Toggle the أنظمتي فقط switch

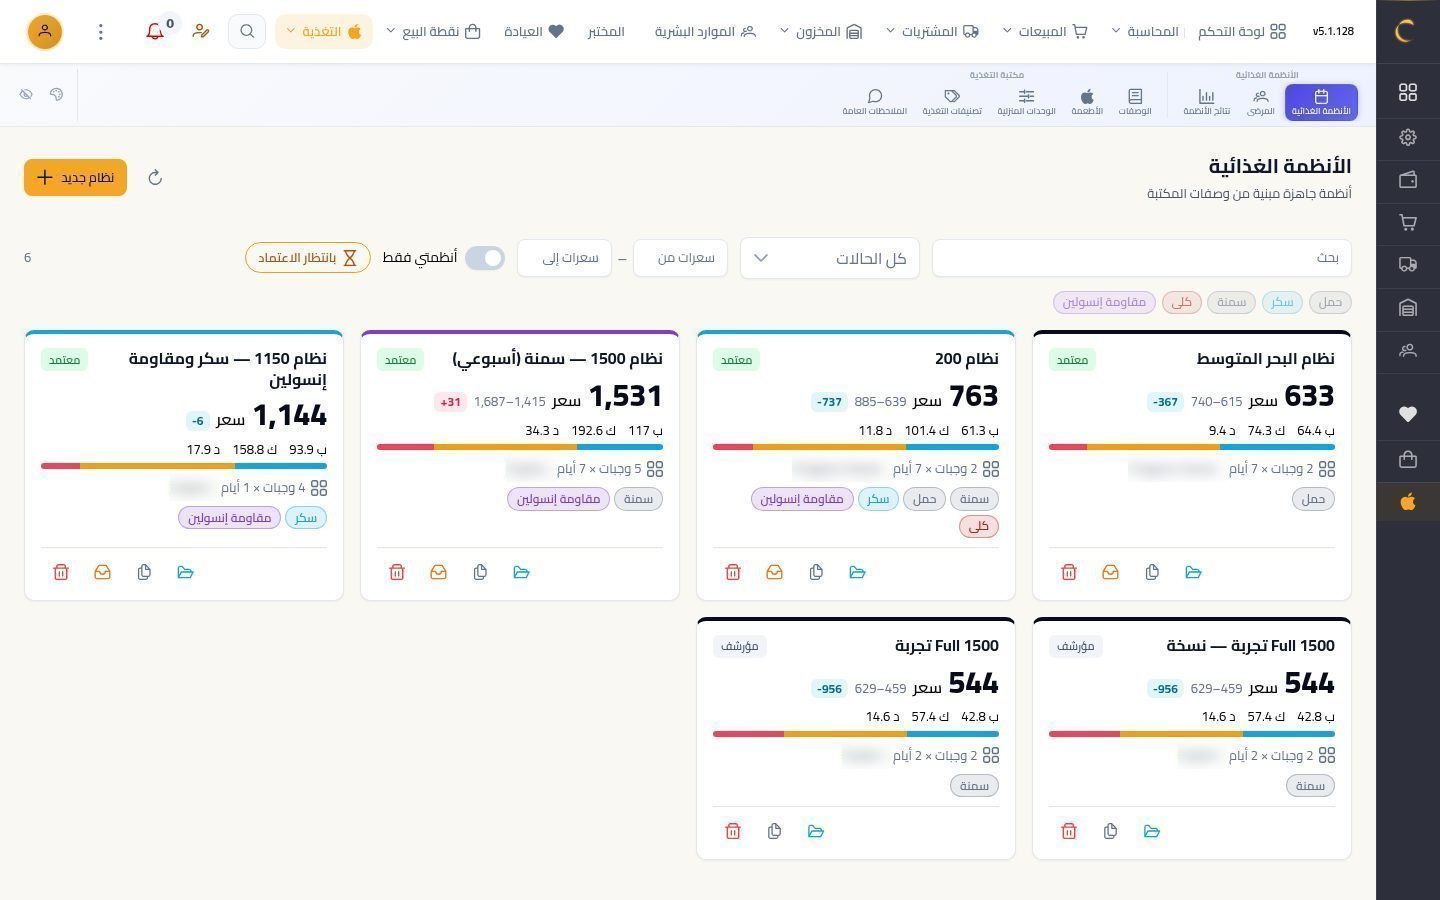click(485, 258)
